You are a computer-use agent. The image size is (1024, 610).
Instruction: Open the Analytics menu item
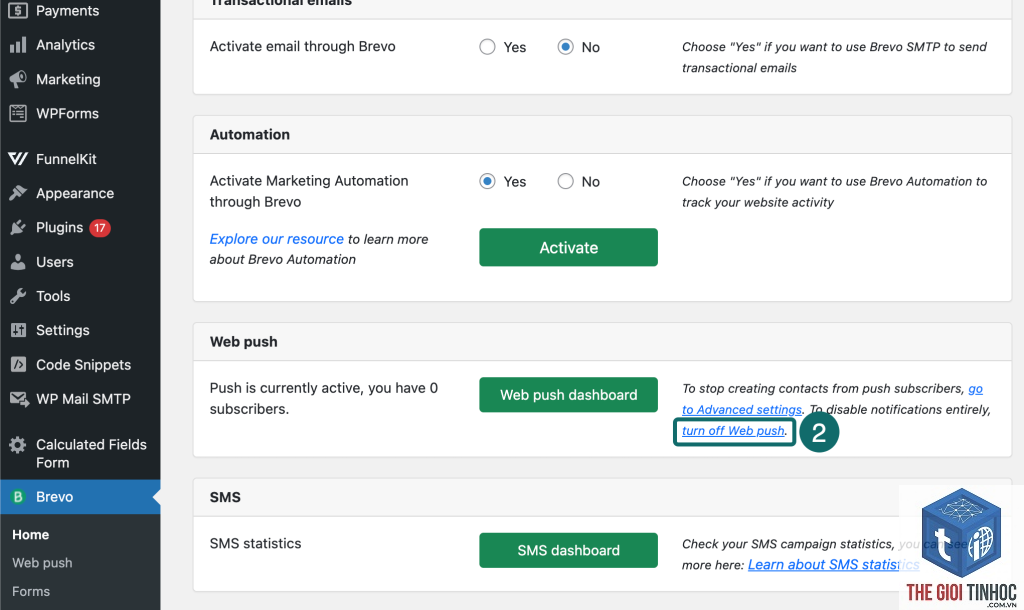(65, 44)
